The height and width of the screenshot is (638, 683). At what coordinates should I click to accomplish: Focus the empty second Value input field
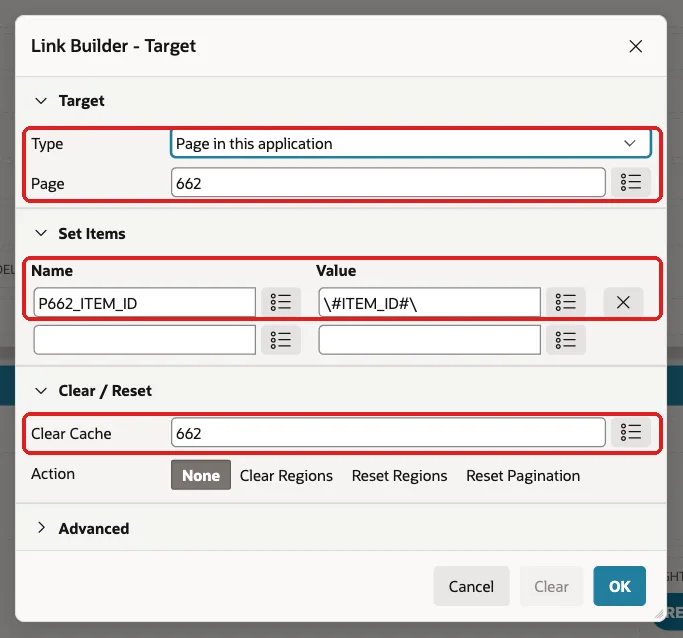coord(429,340)
